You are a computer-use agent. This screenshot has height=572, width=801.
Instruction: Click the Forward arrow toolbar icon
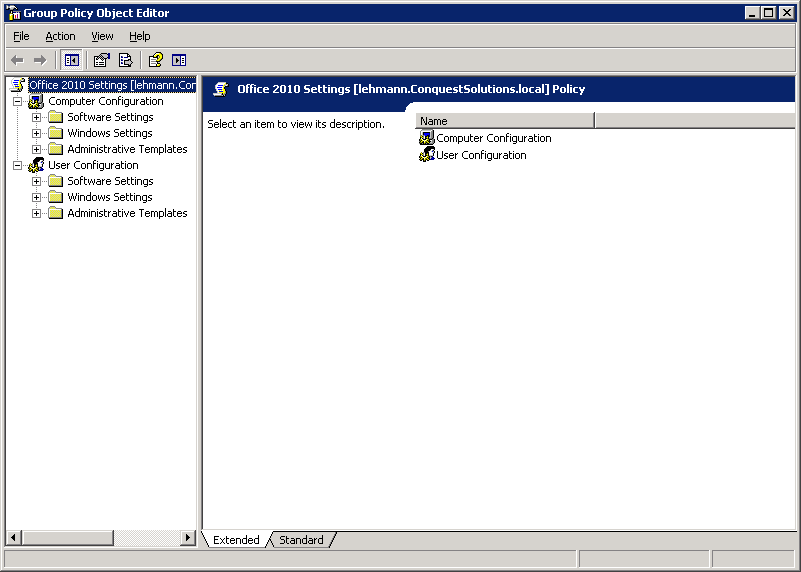40,60
